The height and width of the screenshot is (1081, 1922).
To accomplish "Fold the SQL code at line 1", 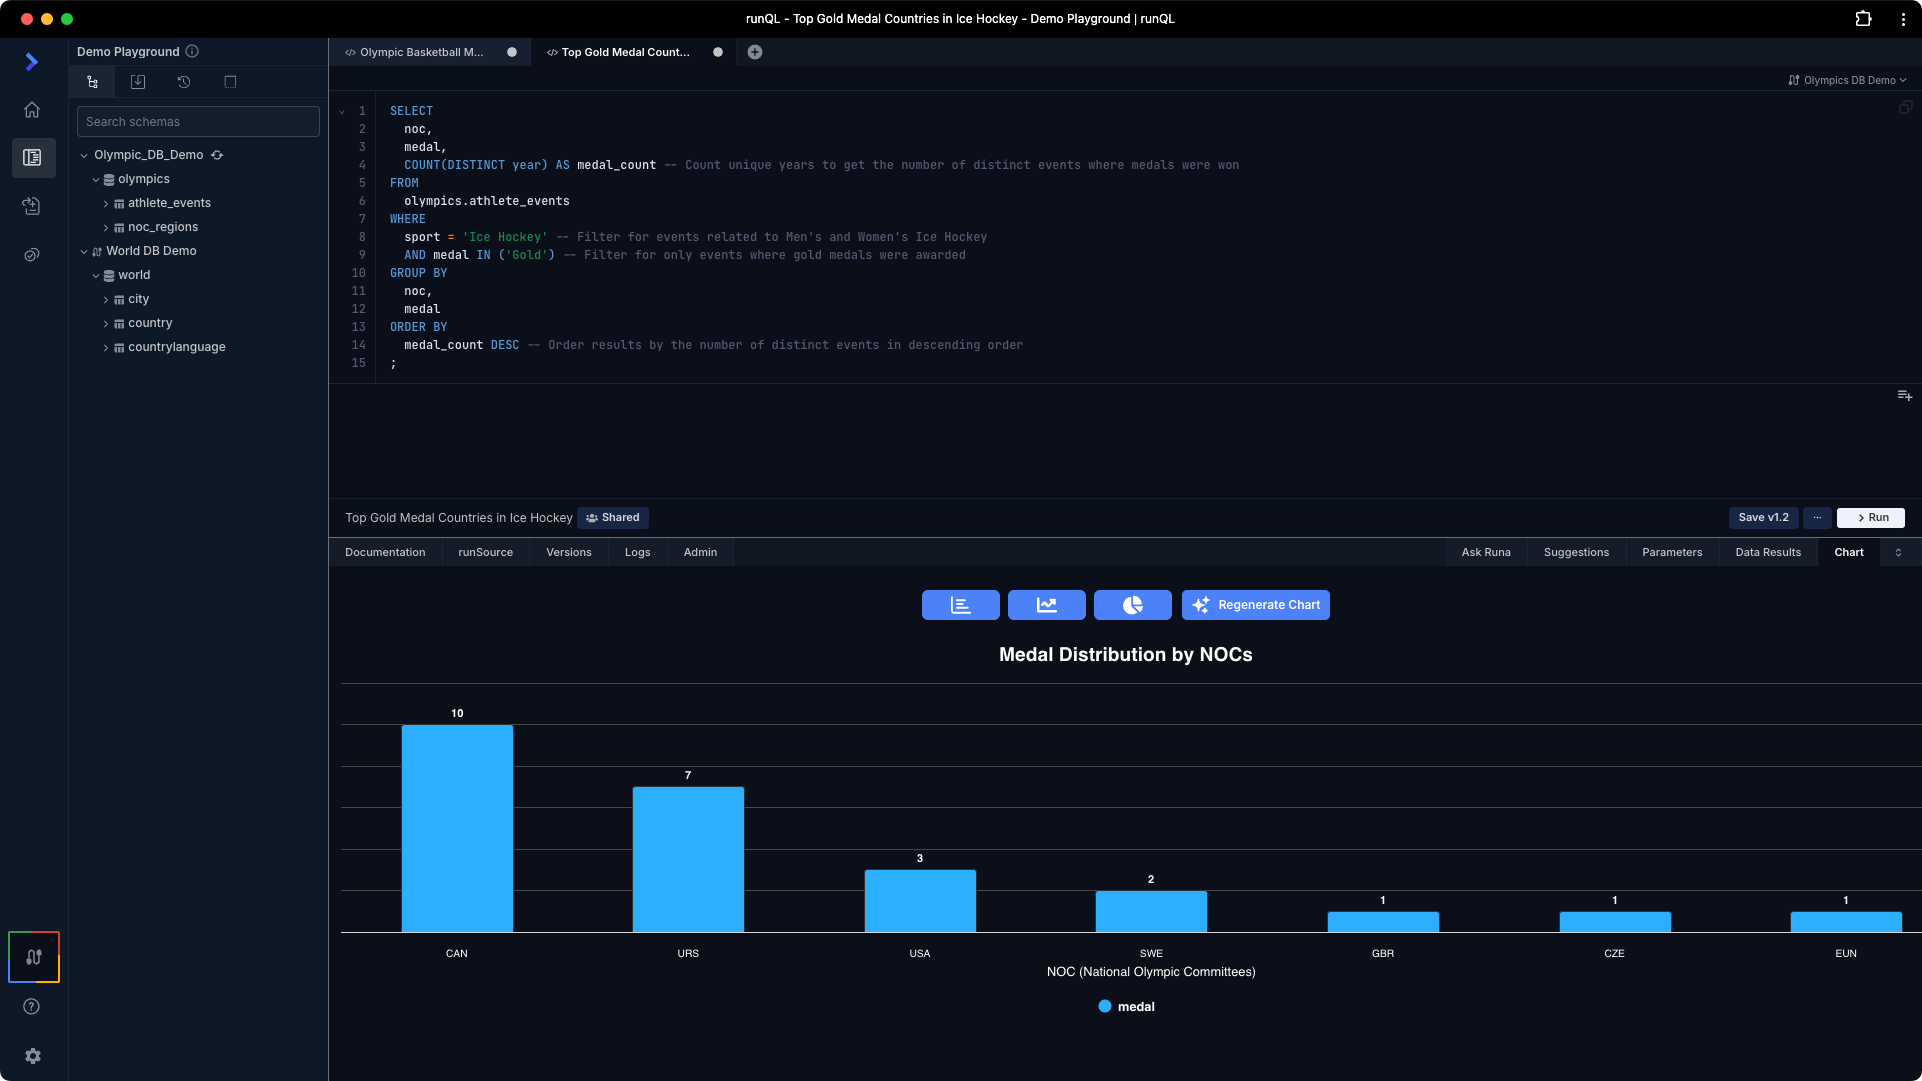I will pos(342,112).
